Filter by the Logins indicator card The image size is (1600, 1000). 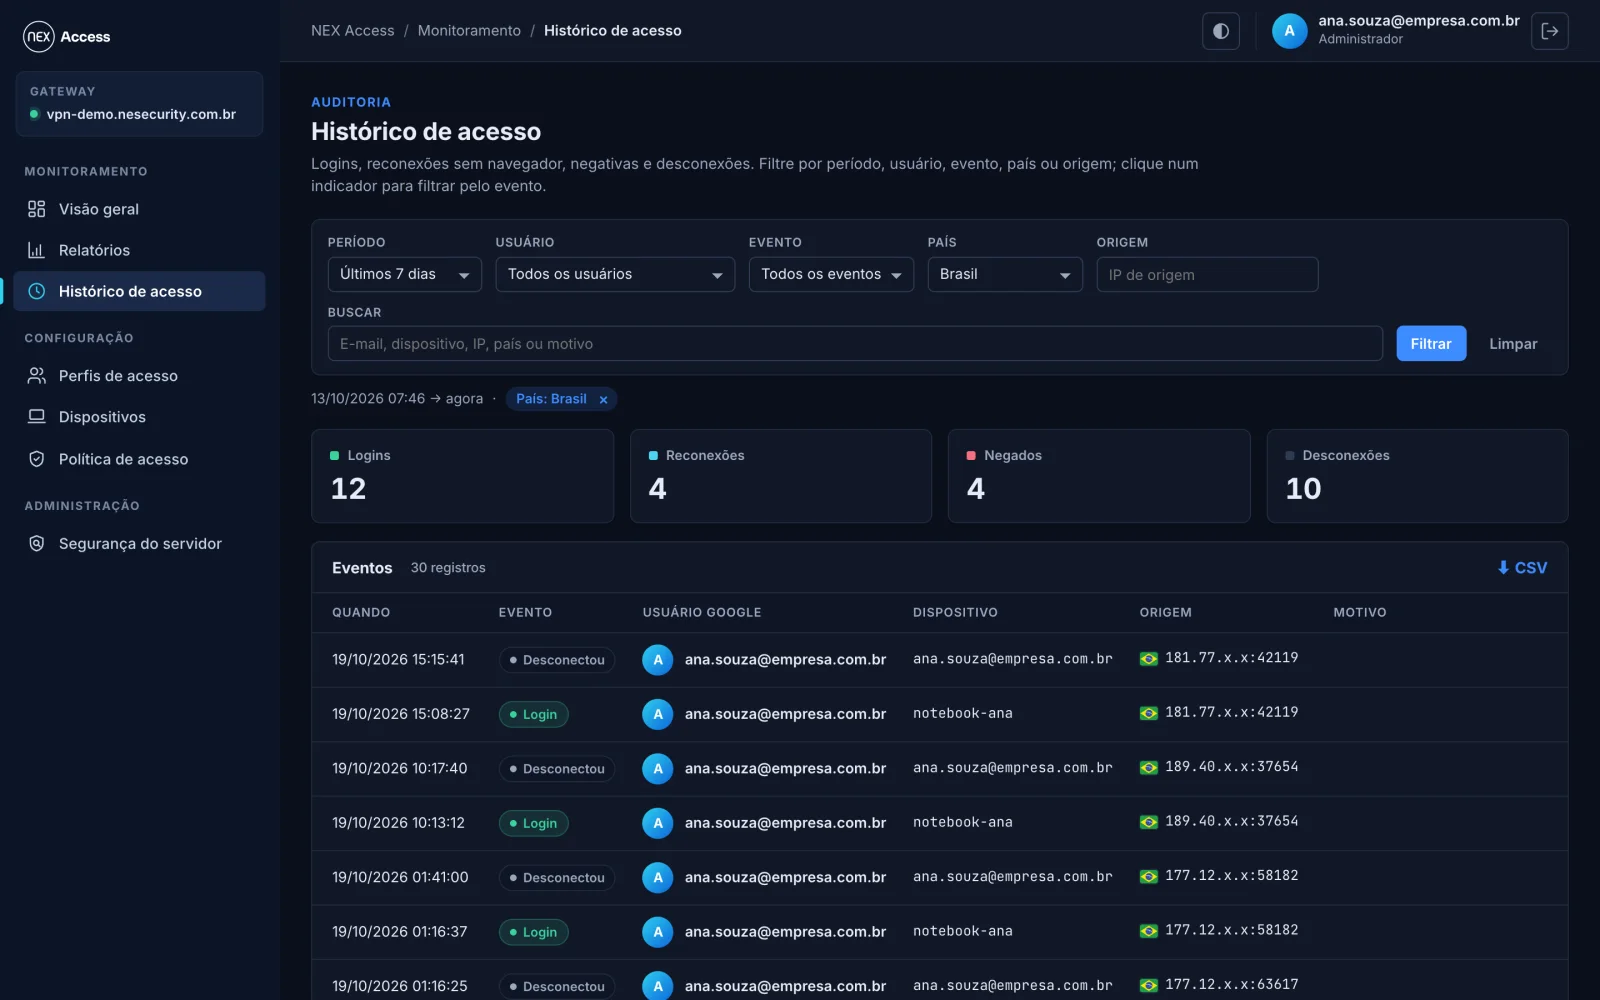[x=462, y=476]
